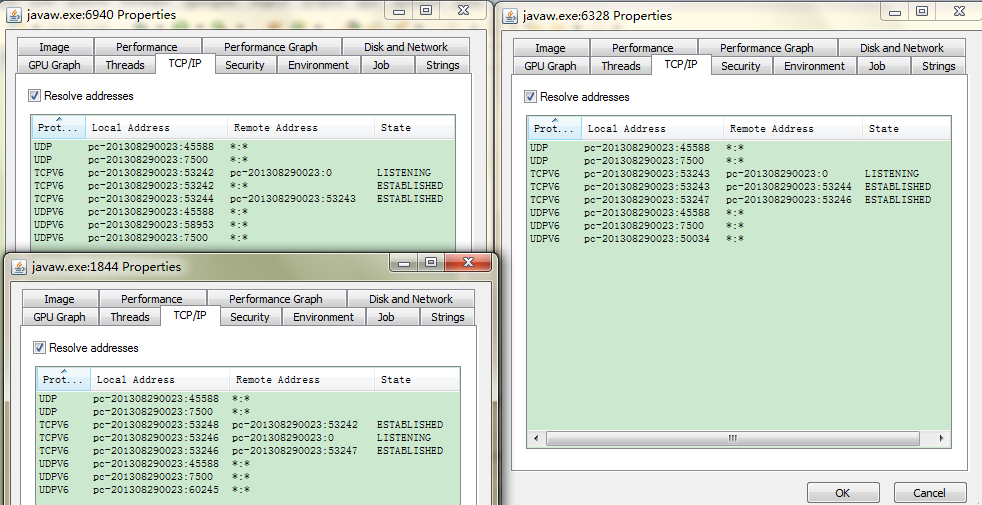
Task: Open Image tab in javaw.exe:6940 window
Action: [x=54, y=47]
